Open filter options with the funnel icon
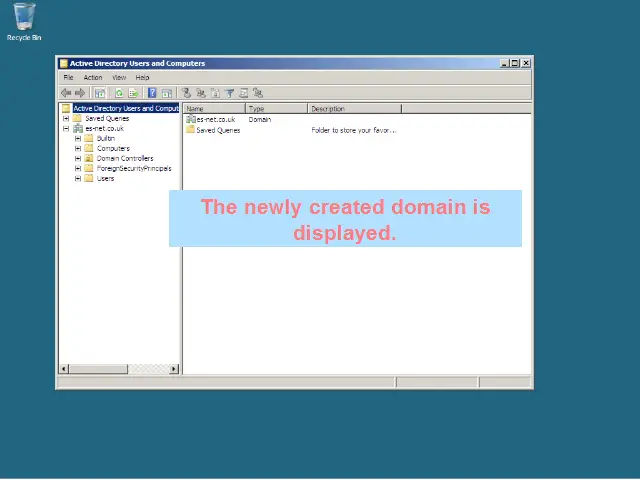The height and width of the screenshot is (480, 640). click(230, 93)
